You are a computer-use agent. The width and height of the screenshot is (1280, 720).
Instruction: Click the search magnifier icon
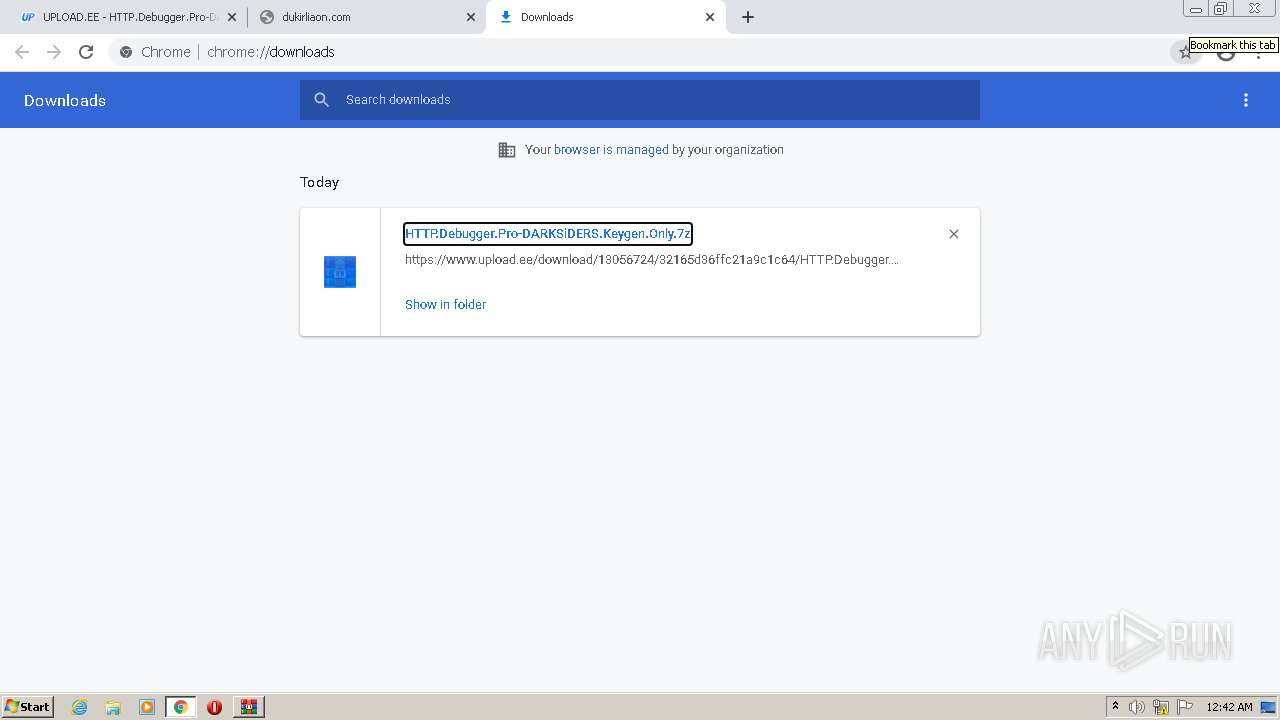321,100
